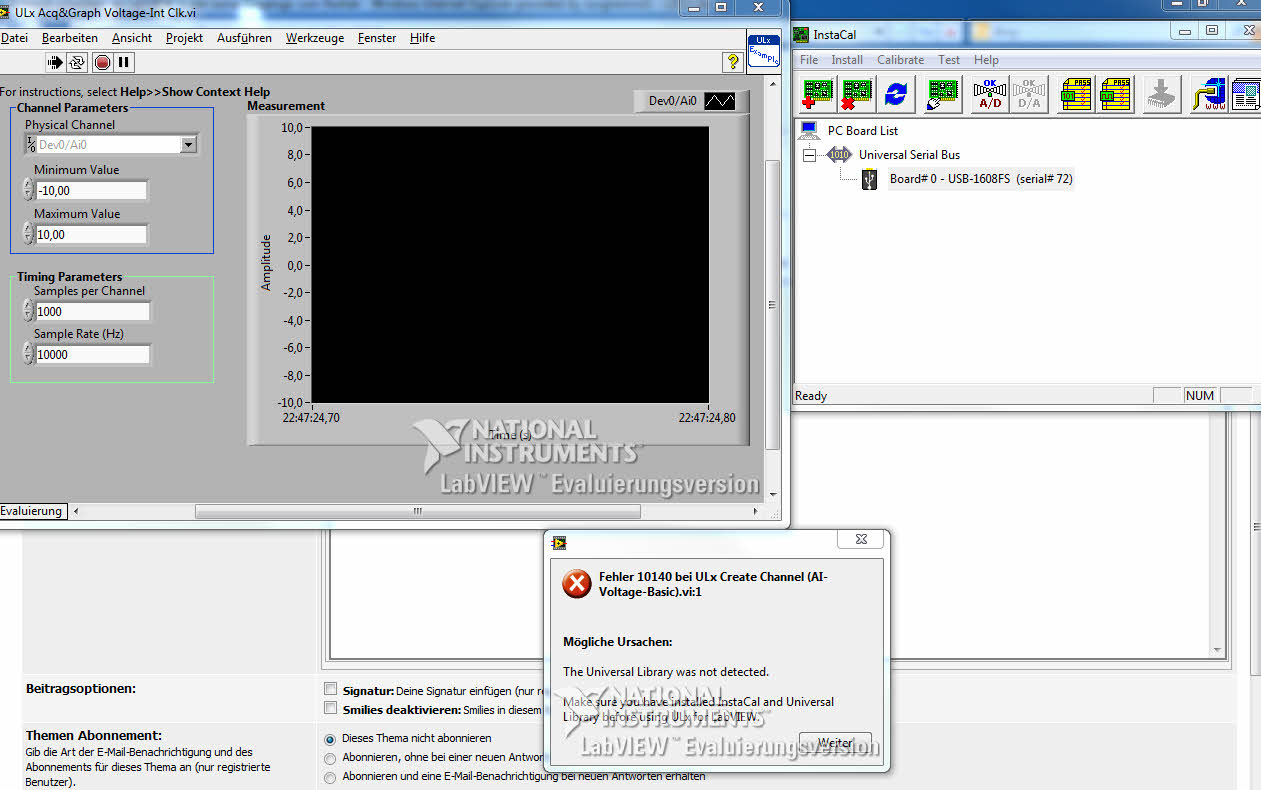This screenshot has height=790, width=1261.
Task: Click Maximum Value stepper arrows
Action: click(x=28, y=234)
